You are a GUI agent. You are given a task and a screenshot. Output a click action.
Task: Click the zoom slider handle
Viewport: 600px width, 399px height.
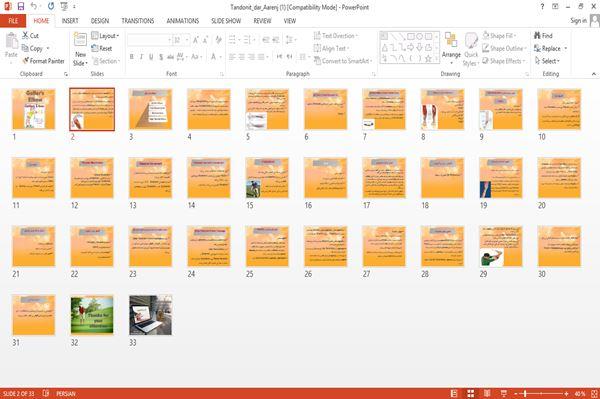[525, 393]
